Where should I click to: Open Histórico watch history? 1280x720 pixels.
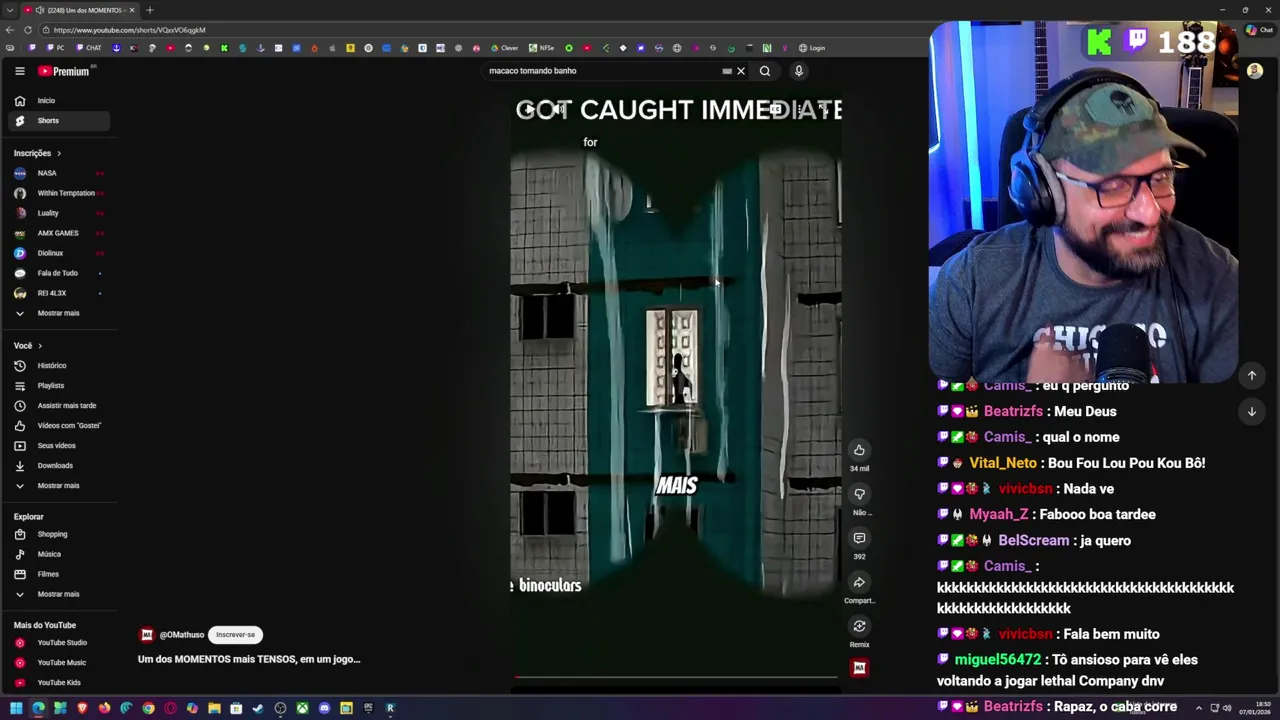click(58, 365)
